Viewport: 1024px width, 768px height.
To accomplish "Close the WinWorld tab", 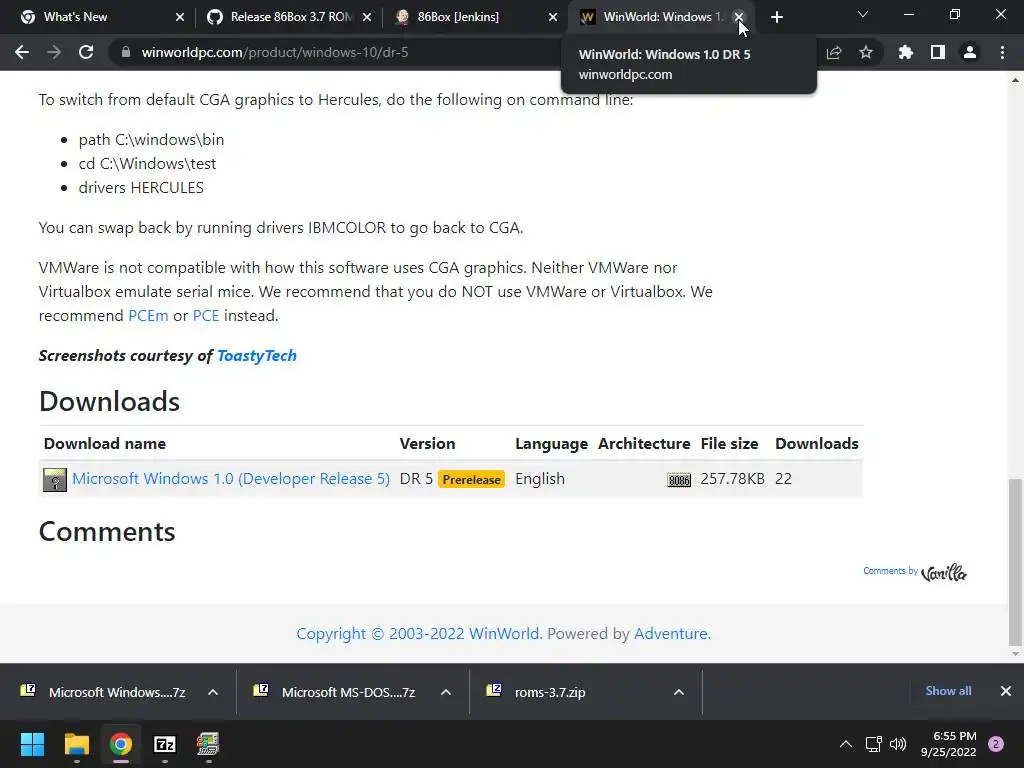I will [x=739, y=17].
